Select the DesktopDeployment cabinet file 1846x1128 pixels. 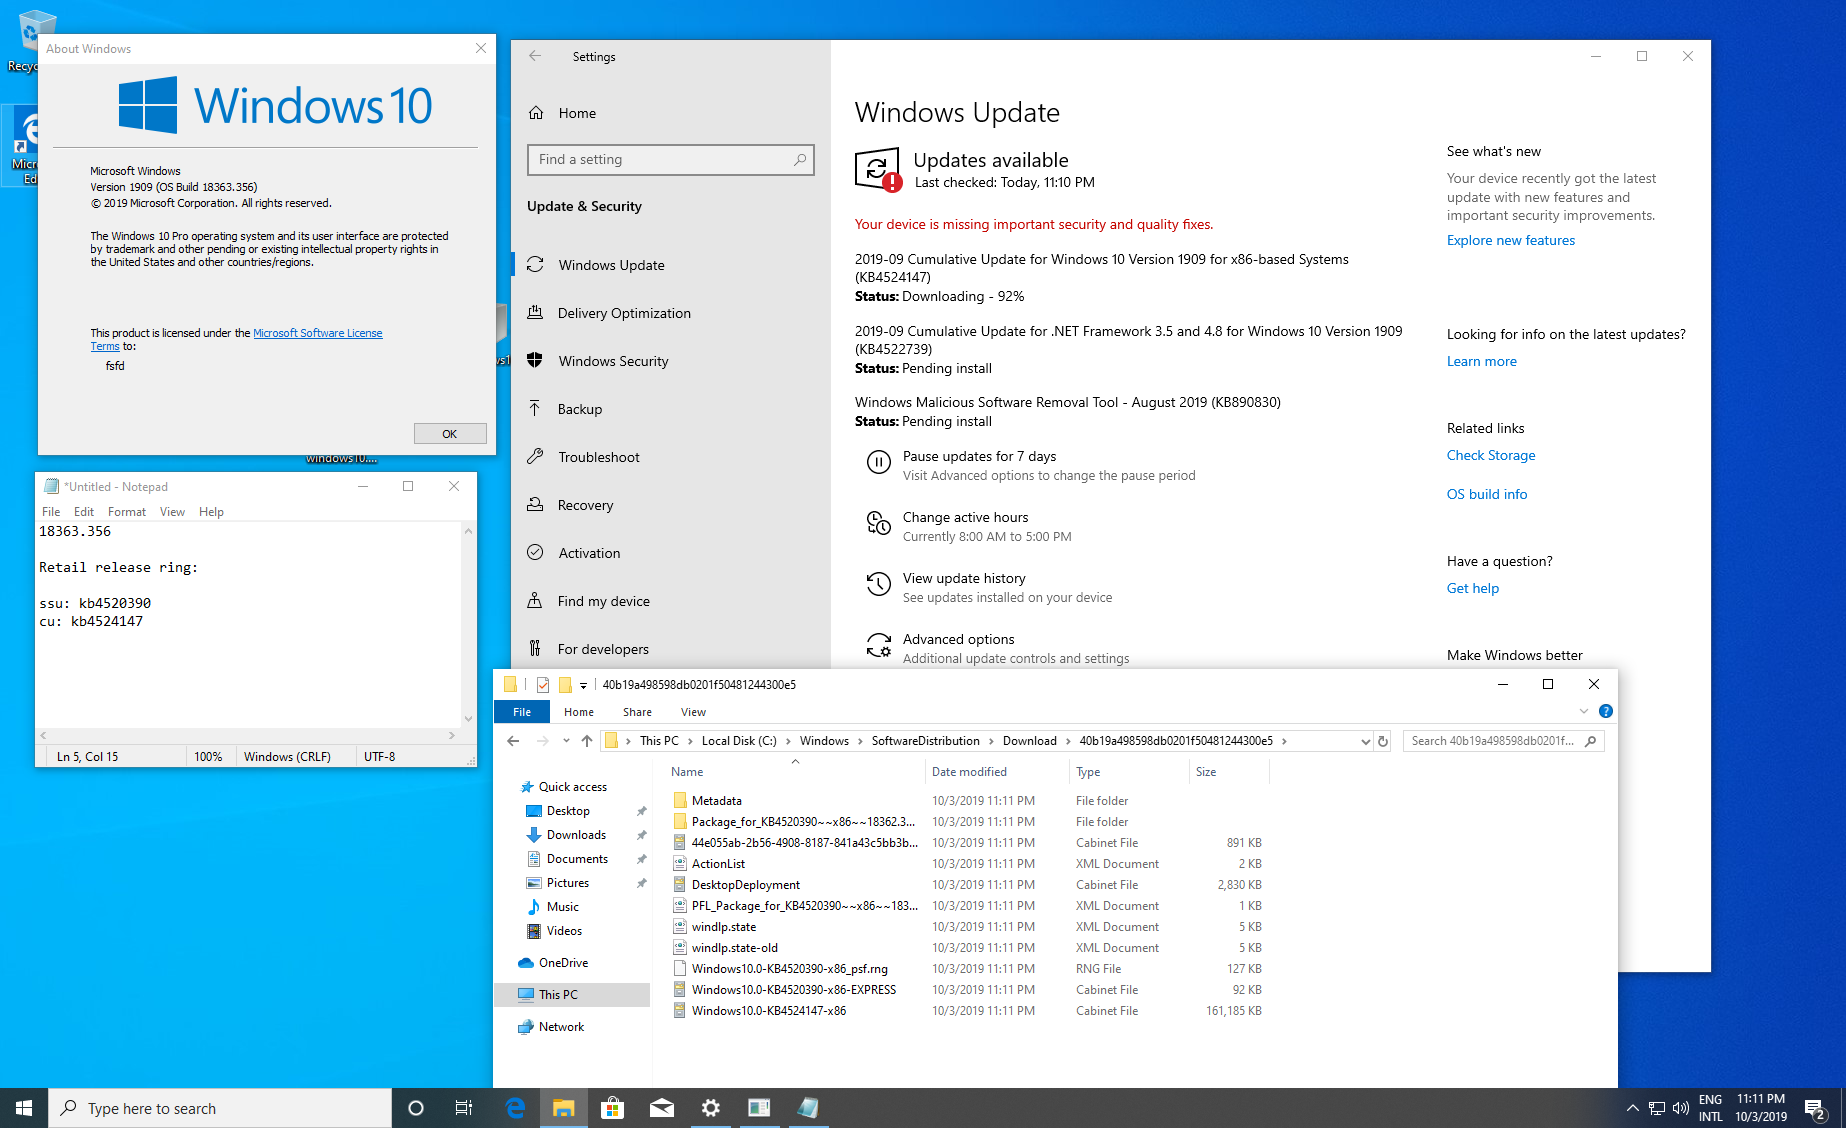(x=746, y=885)
